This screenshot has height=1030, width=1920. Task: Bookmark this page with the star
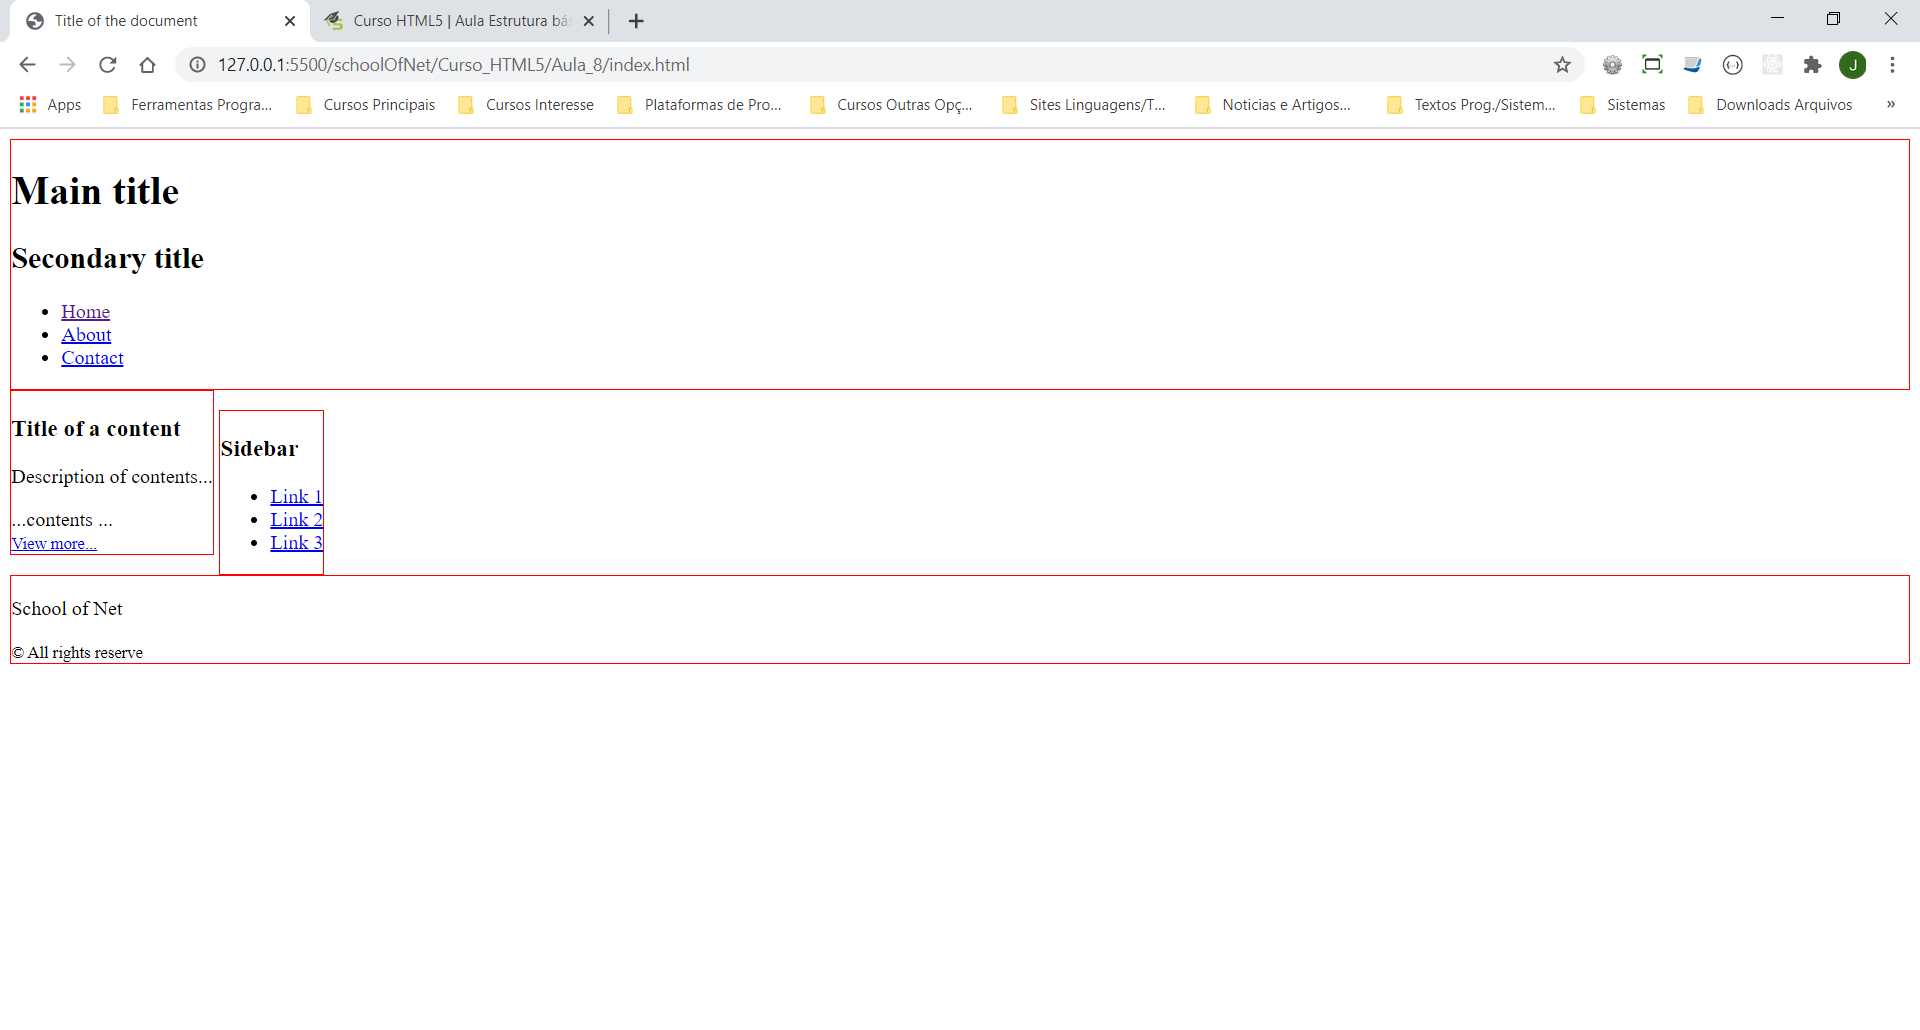1562,65
